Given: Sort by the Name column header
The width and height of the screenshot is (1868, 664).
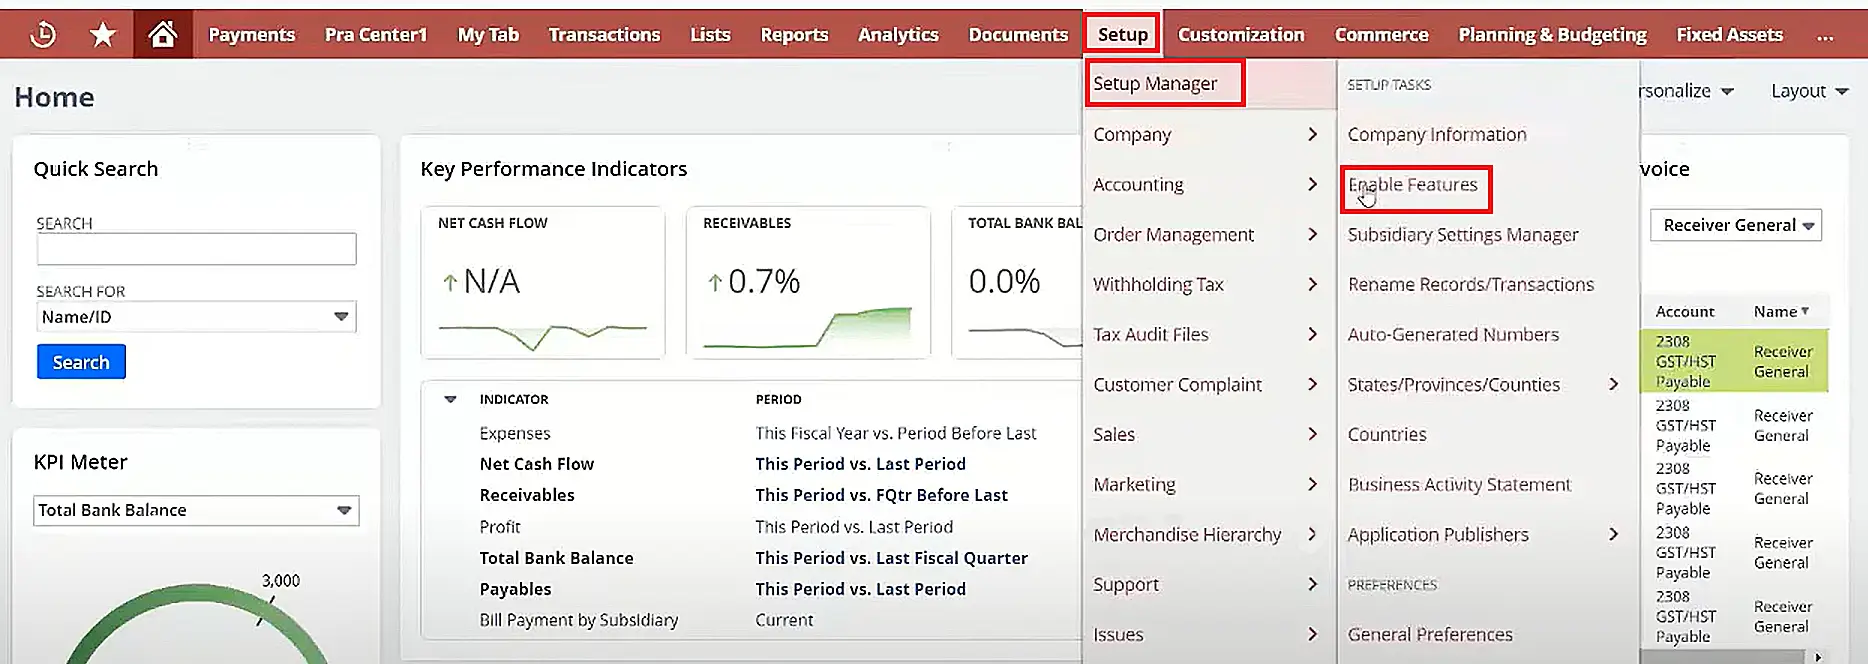Looking at the screenshot, I should pyautogui.click(x=1781, y=312).
